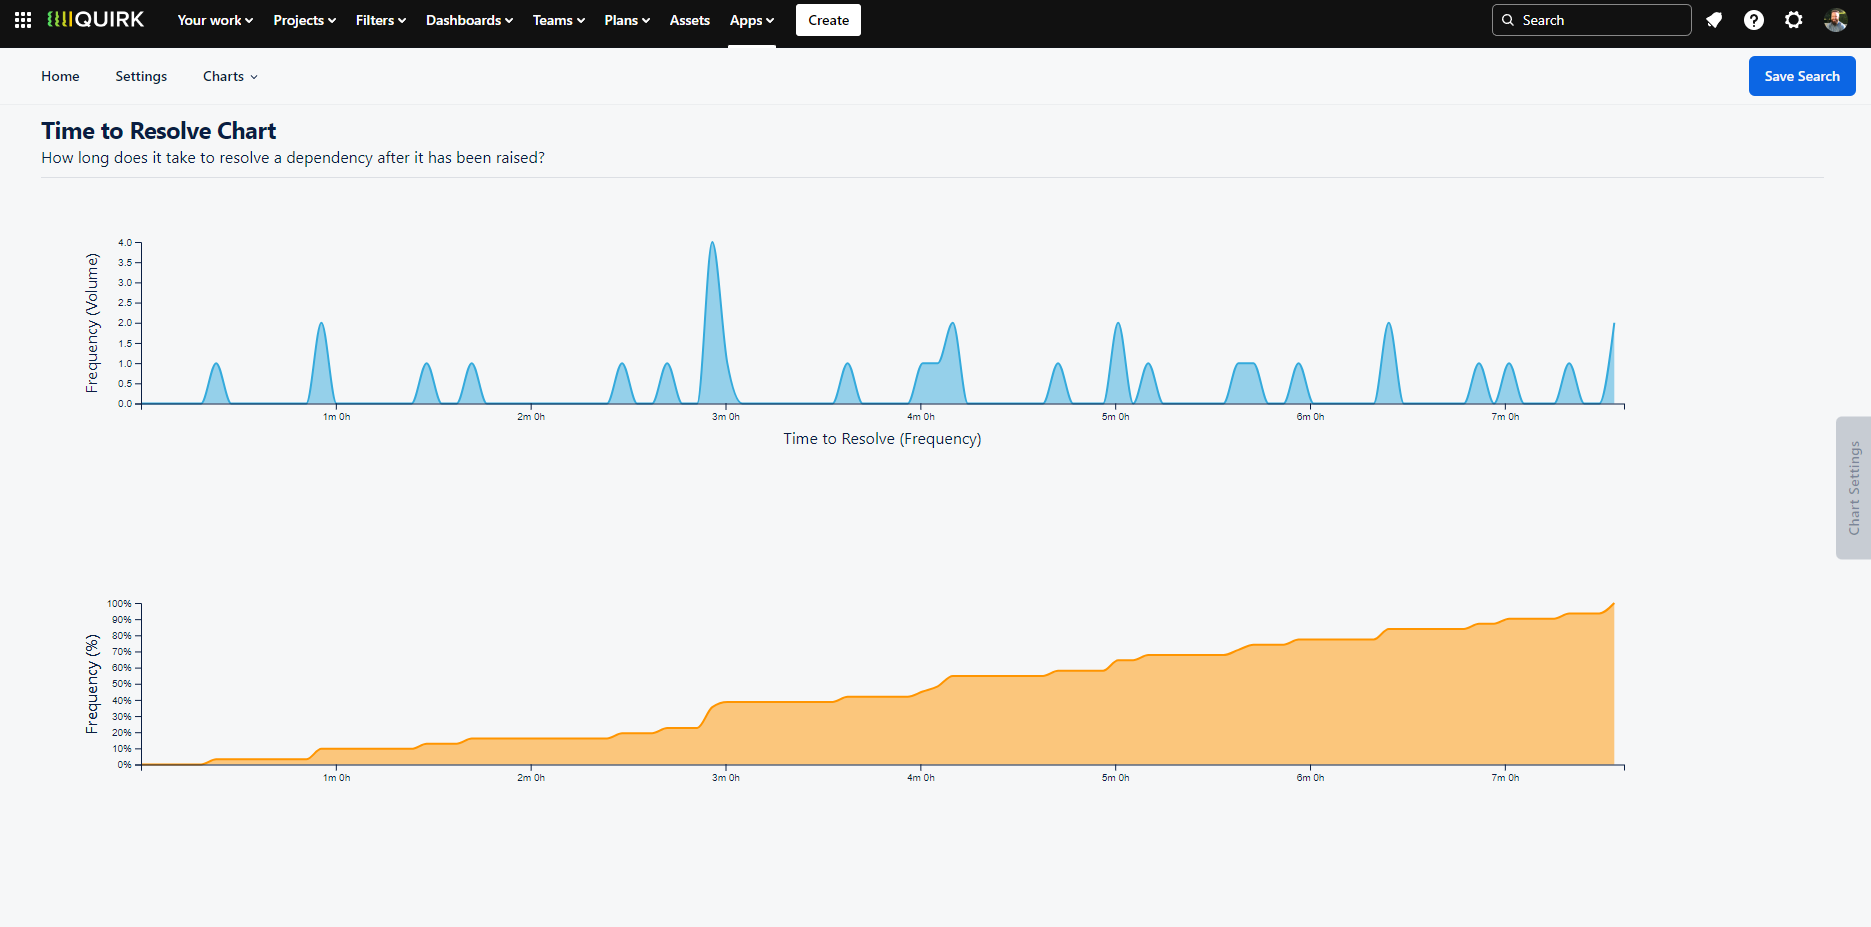Click the Time to Resolve Chart heading
This screenshot has height=927, width=1871.
[x=159, y=131]
